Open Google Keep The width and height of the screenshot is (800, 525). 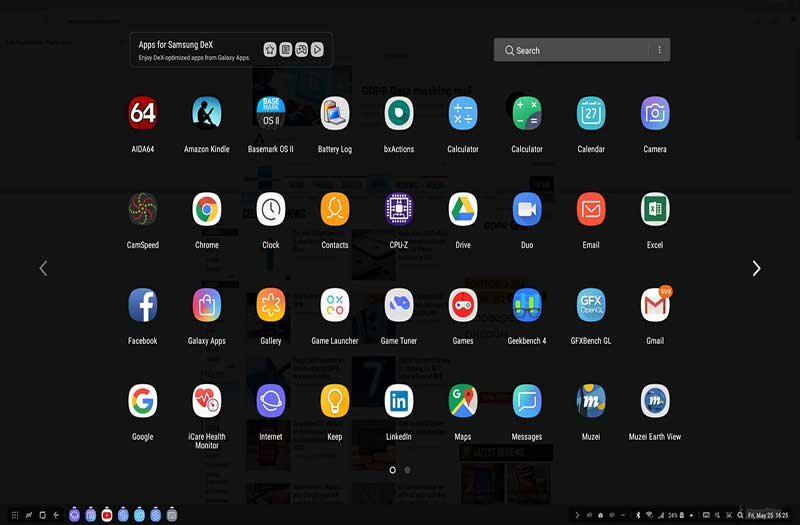(335, 401)
